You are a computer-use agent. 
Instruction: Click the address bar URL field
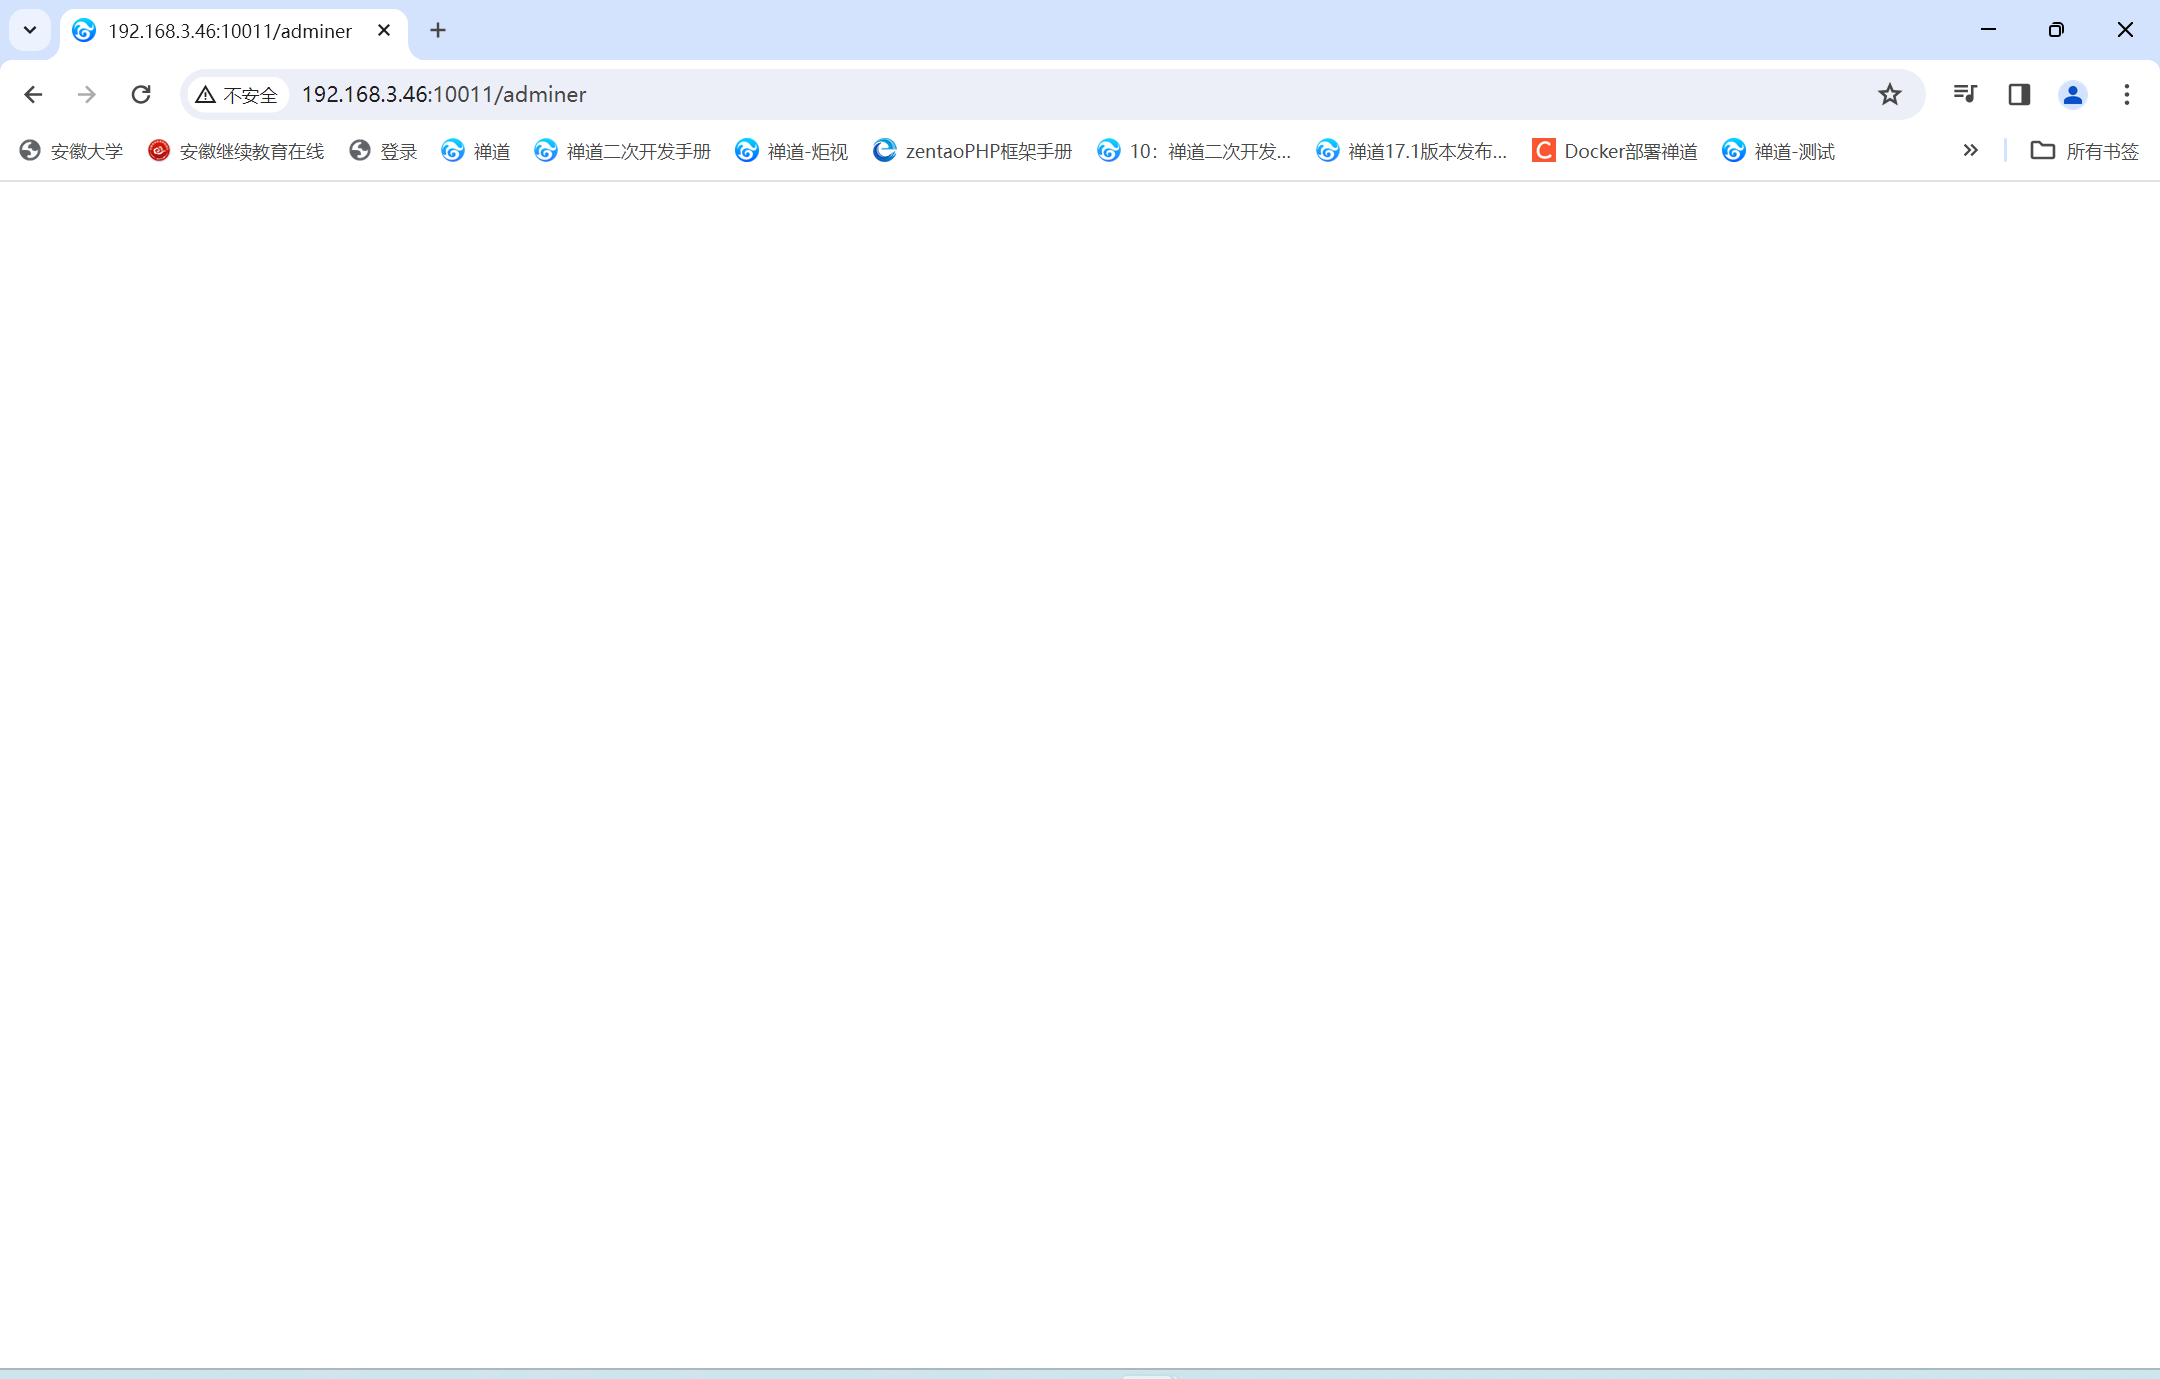pos(900,94)
